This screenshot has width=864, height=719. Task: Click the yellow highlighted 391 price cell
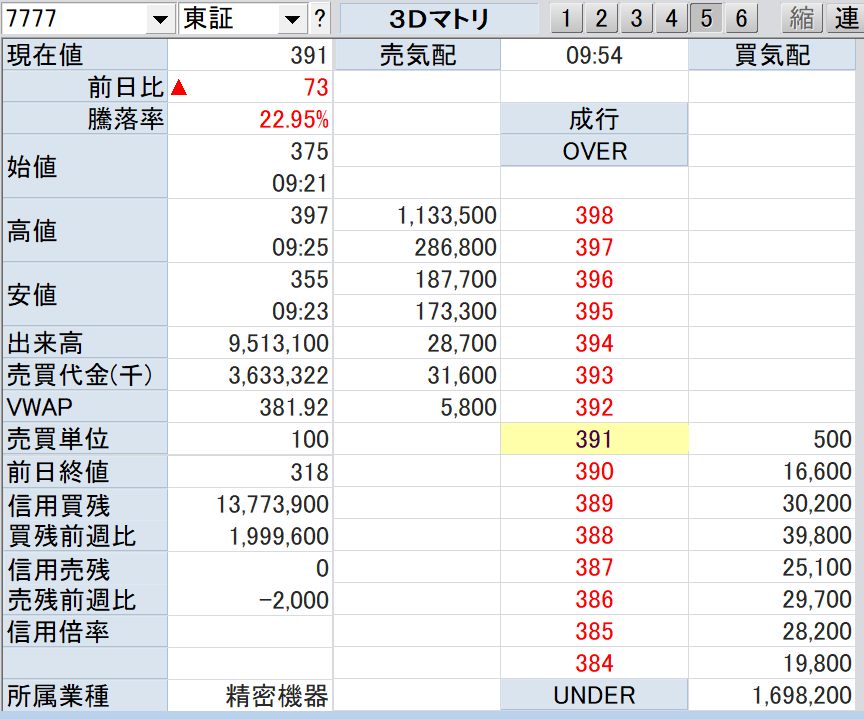coord(594,439)
